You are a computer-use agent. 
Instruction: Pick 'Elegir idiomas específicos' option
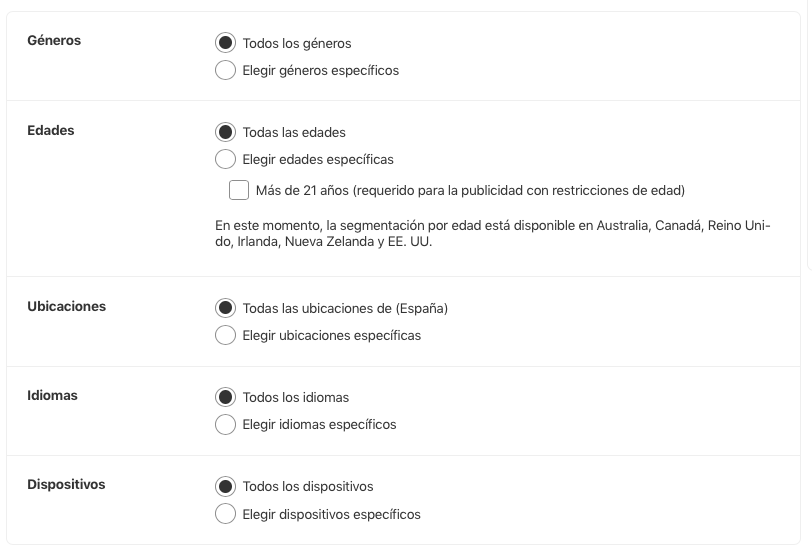pos(225,424)
